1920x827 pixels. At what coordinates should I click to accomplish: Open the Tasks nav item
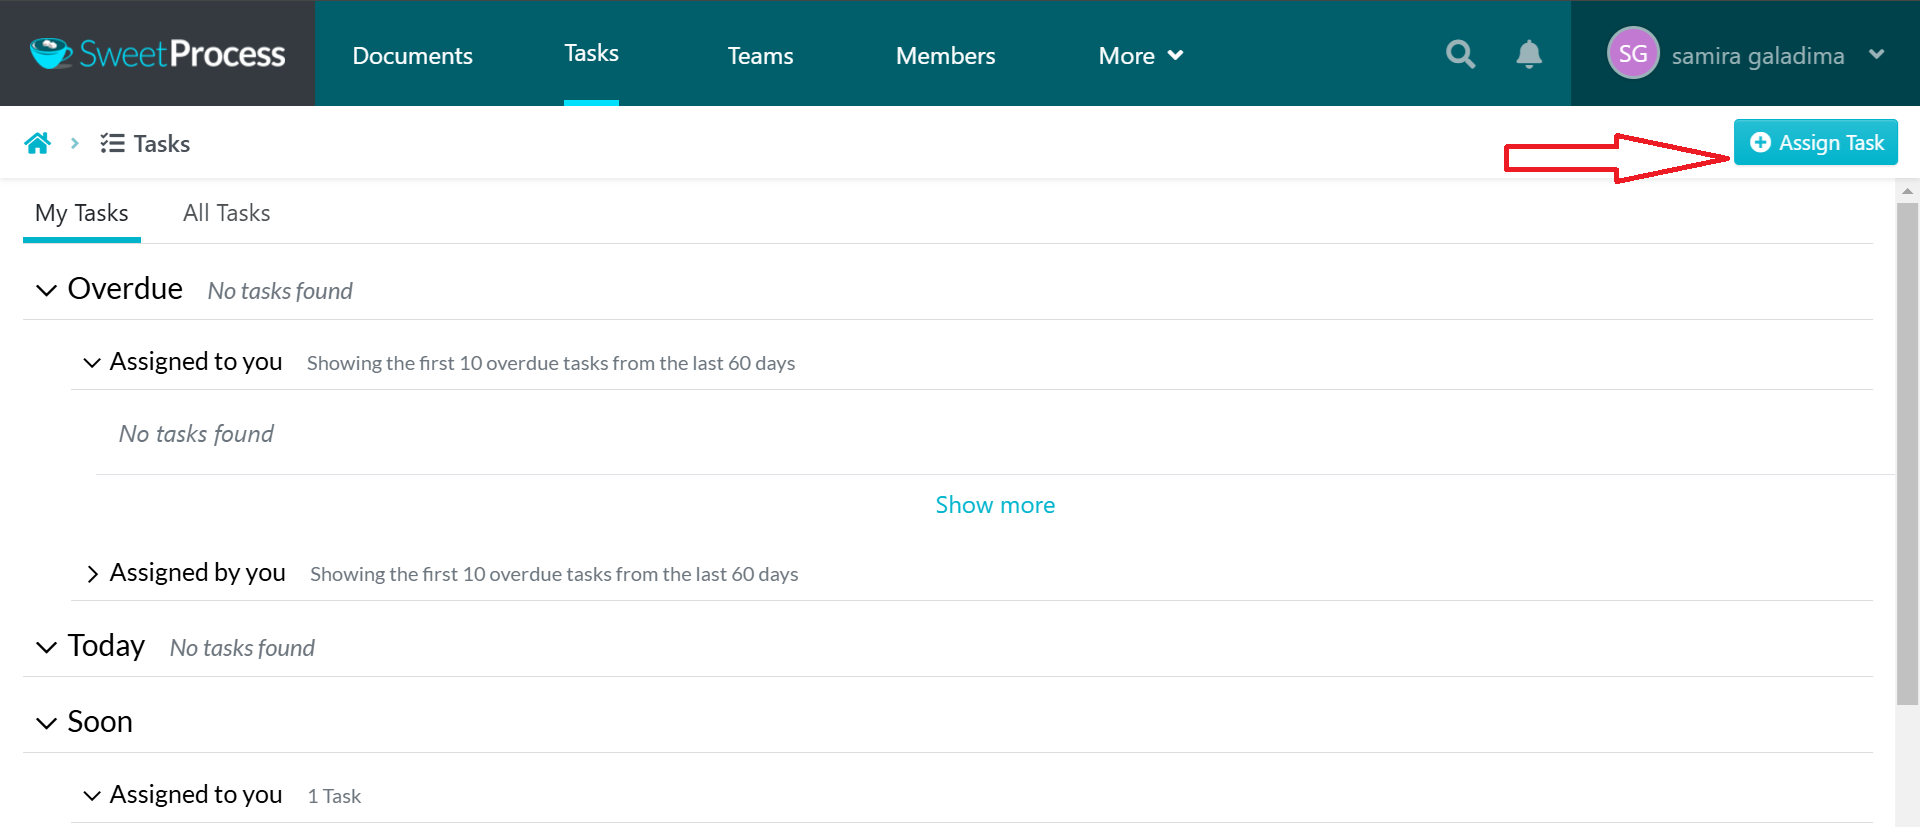591,53
